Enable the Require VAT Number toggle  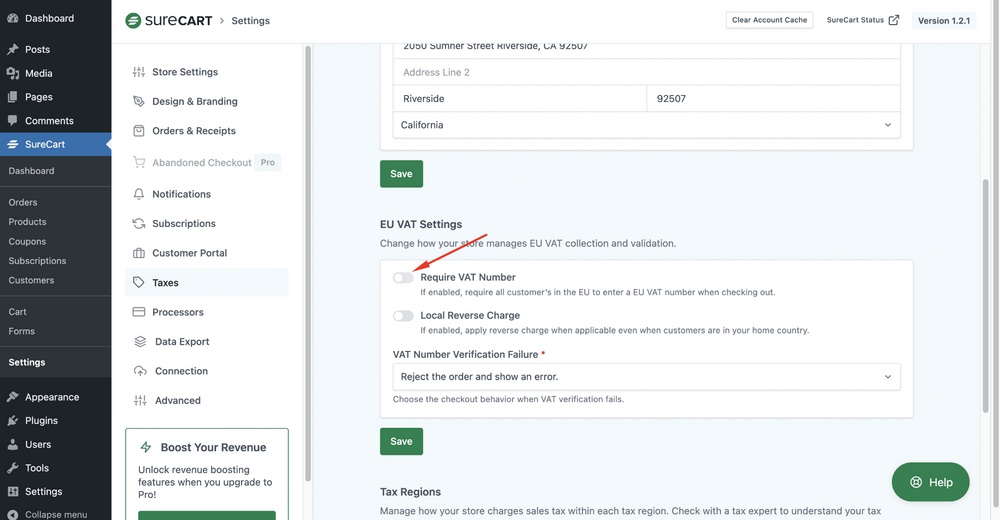(403, 278)
